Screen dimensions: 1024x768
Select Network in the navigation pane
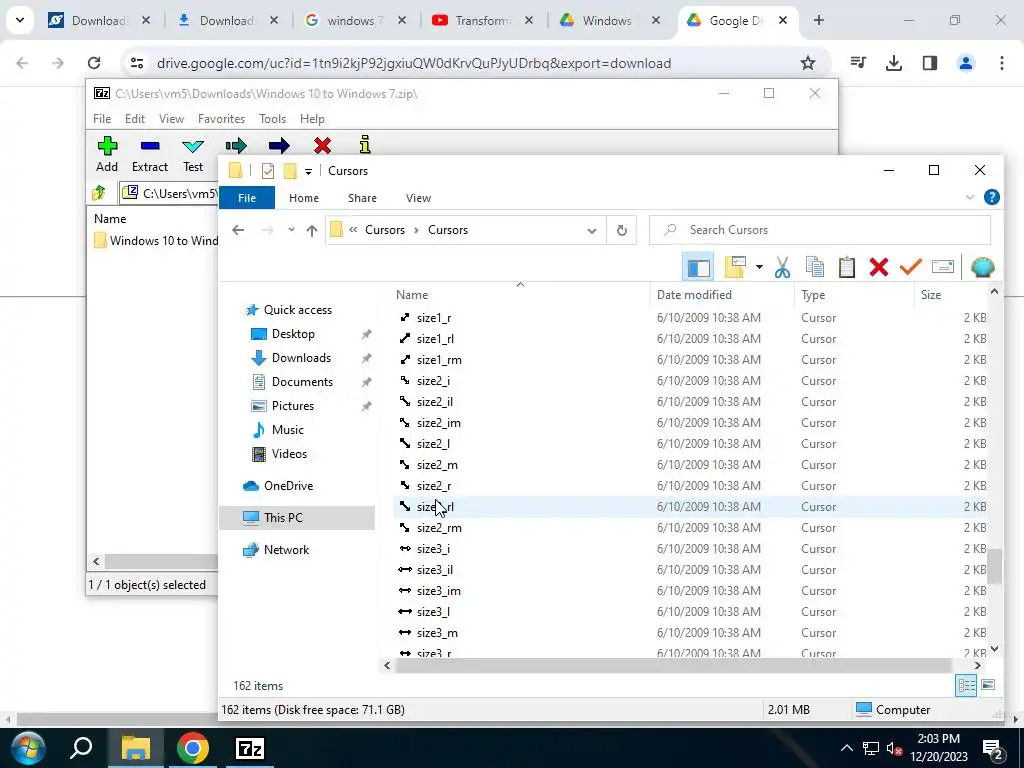pos(286,550)
